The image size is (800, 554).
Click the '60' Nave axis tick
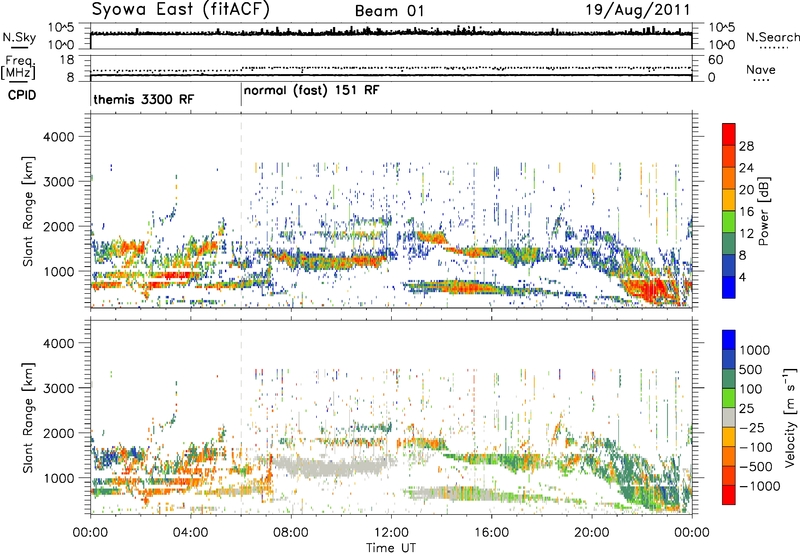pos(715,60)
